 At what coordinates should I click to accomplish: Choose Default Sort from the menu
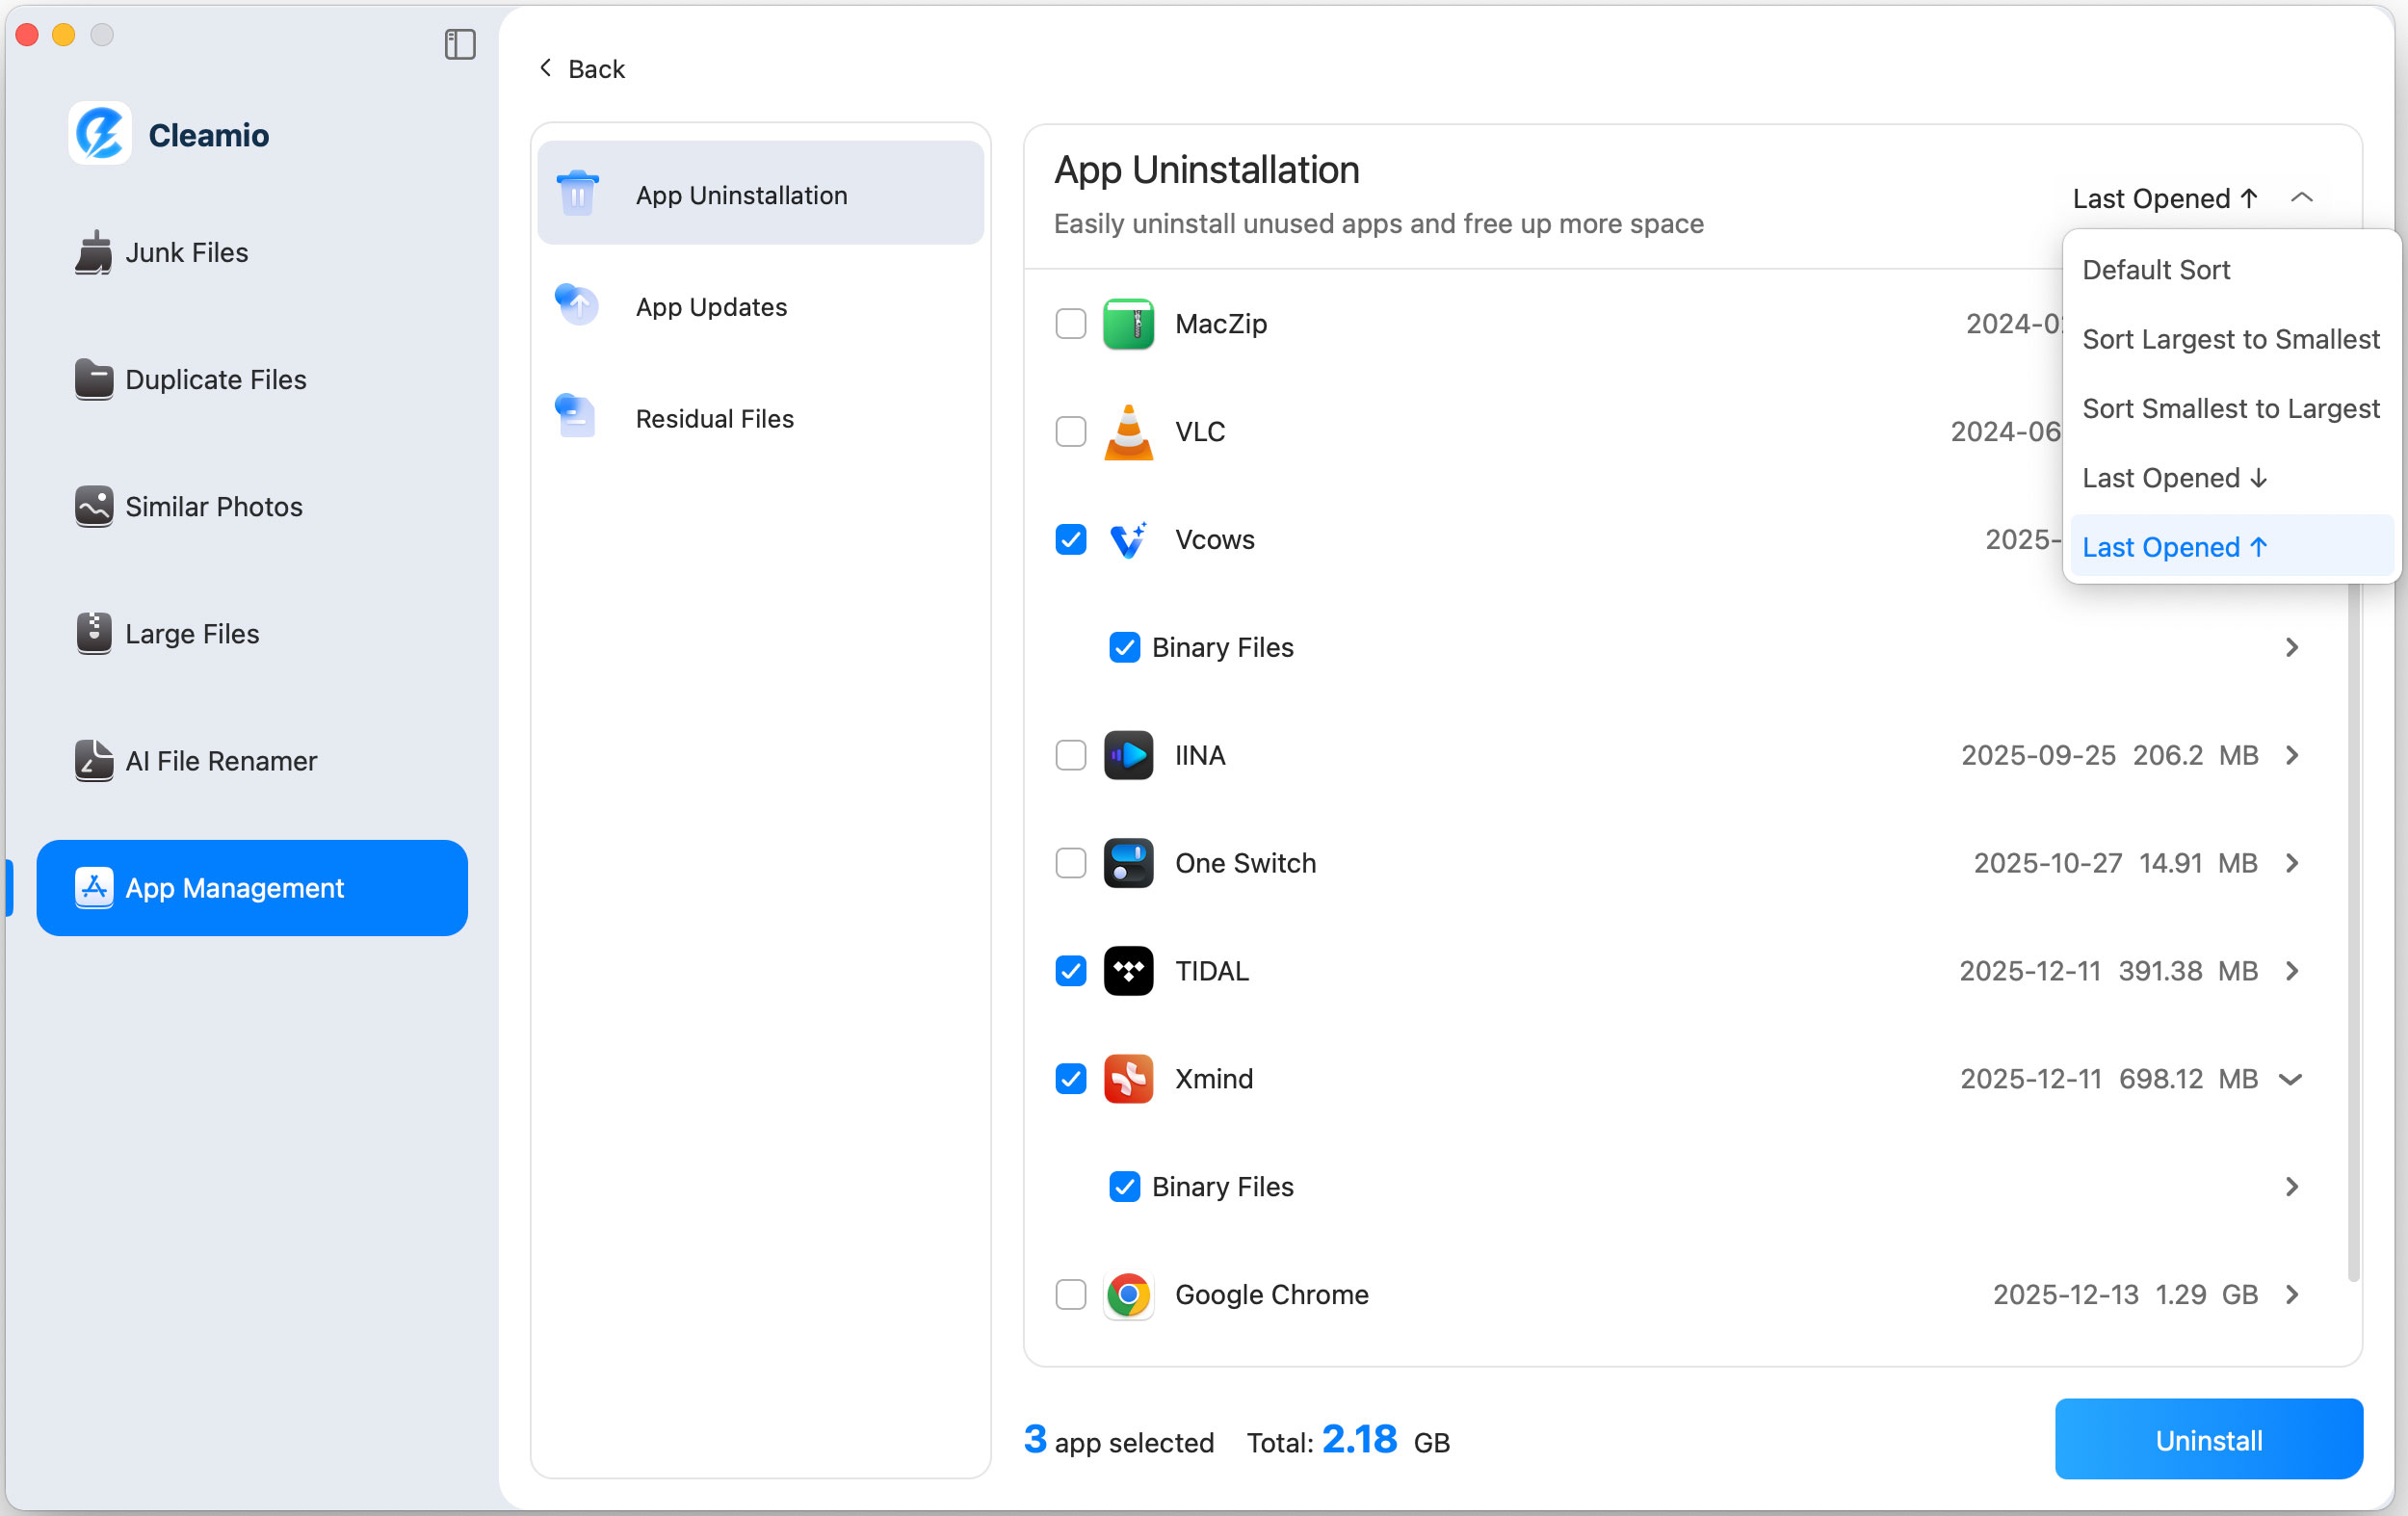[x=2155, y=269]
